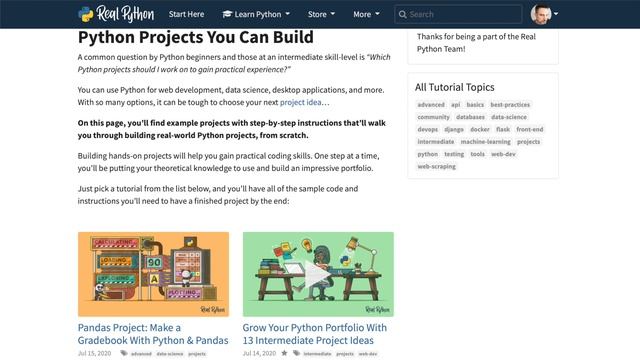
Task: Select the 'flask' topic tag
Action: (502, 129)
